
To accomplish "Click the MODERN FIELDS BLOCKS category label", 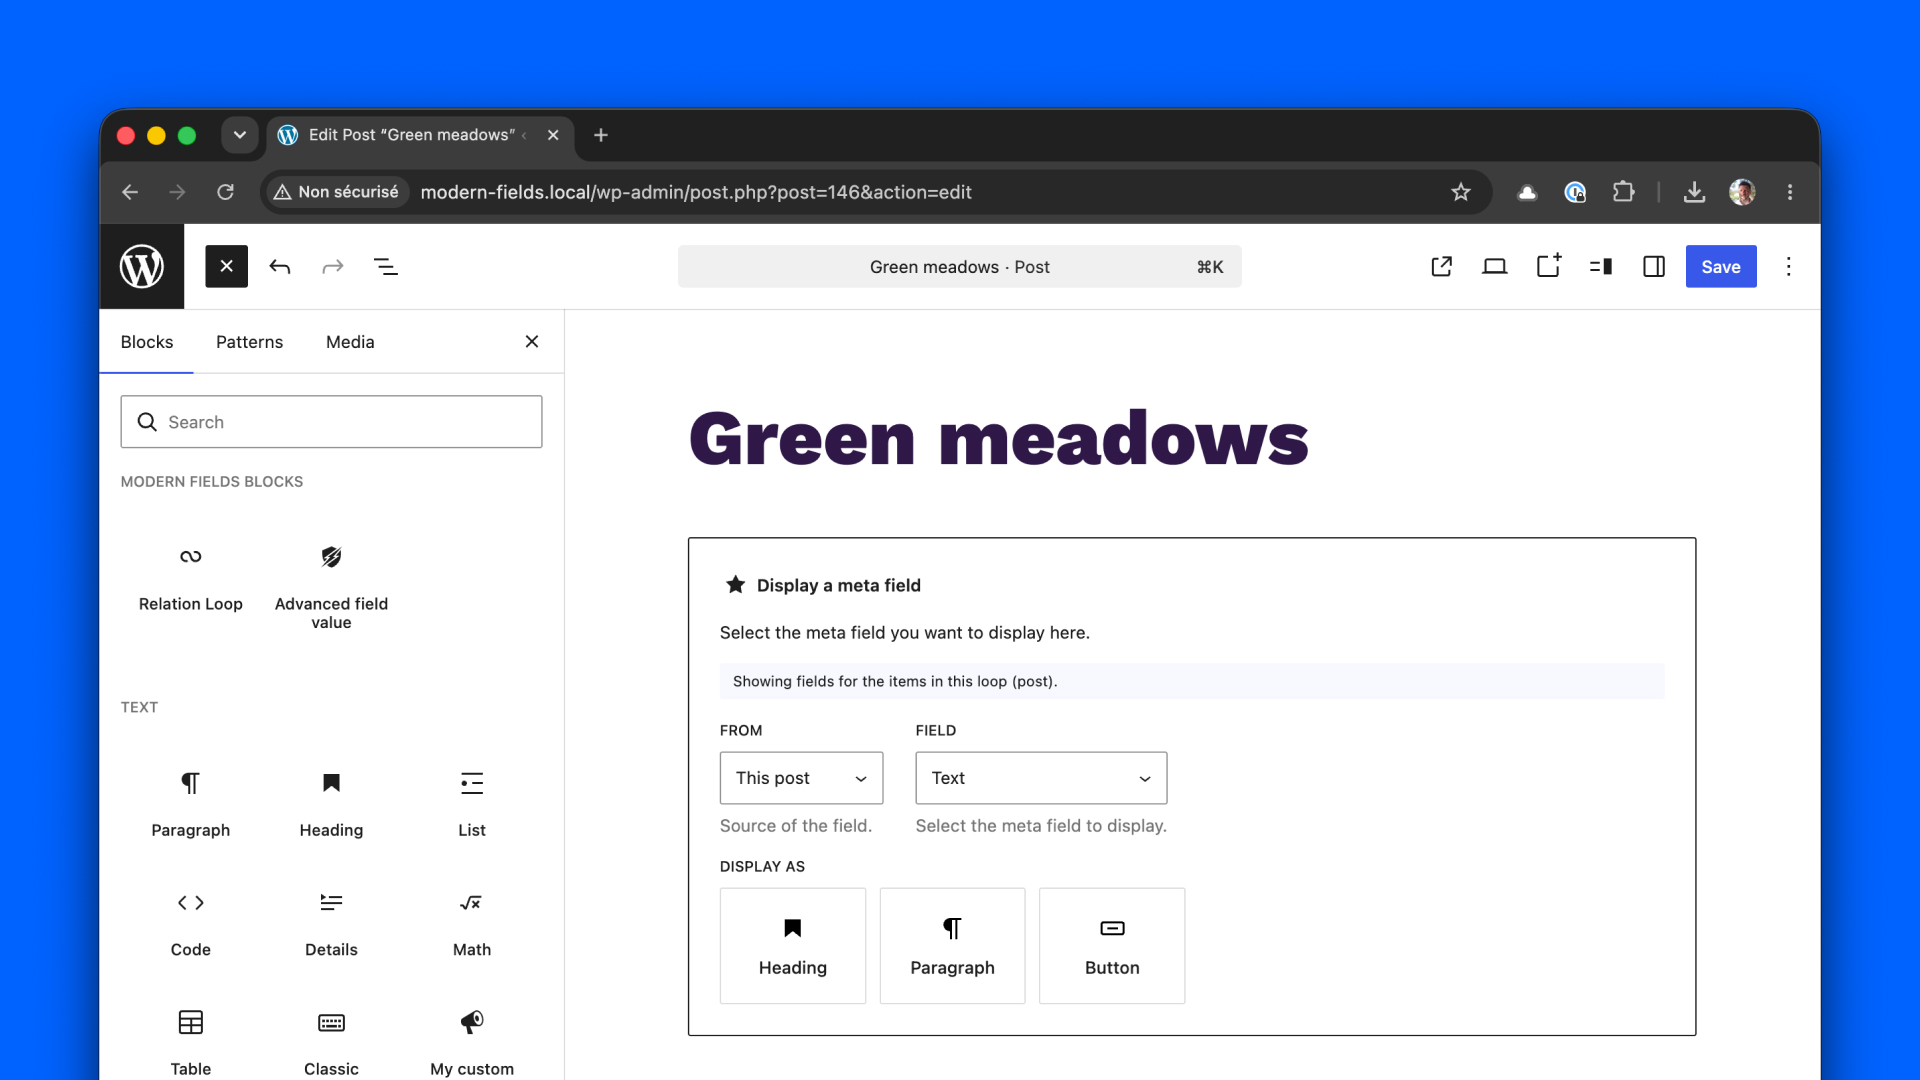I will pos(212,482).
